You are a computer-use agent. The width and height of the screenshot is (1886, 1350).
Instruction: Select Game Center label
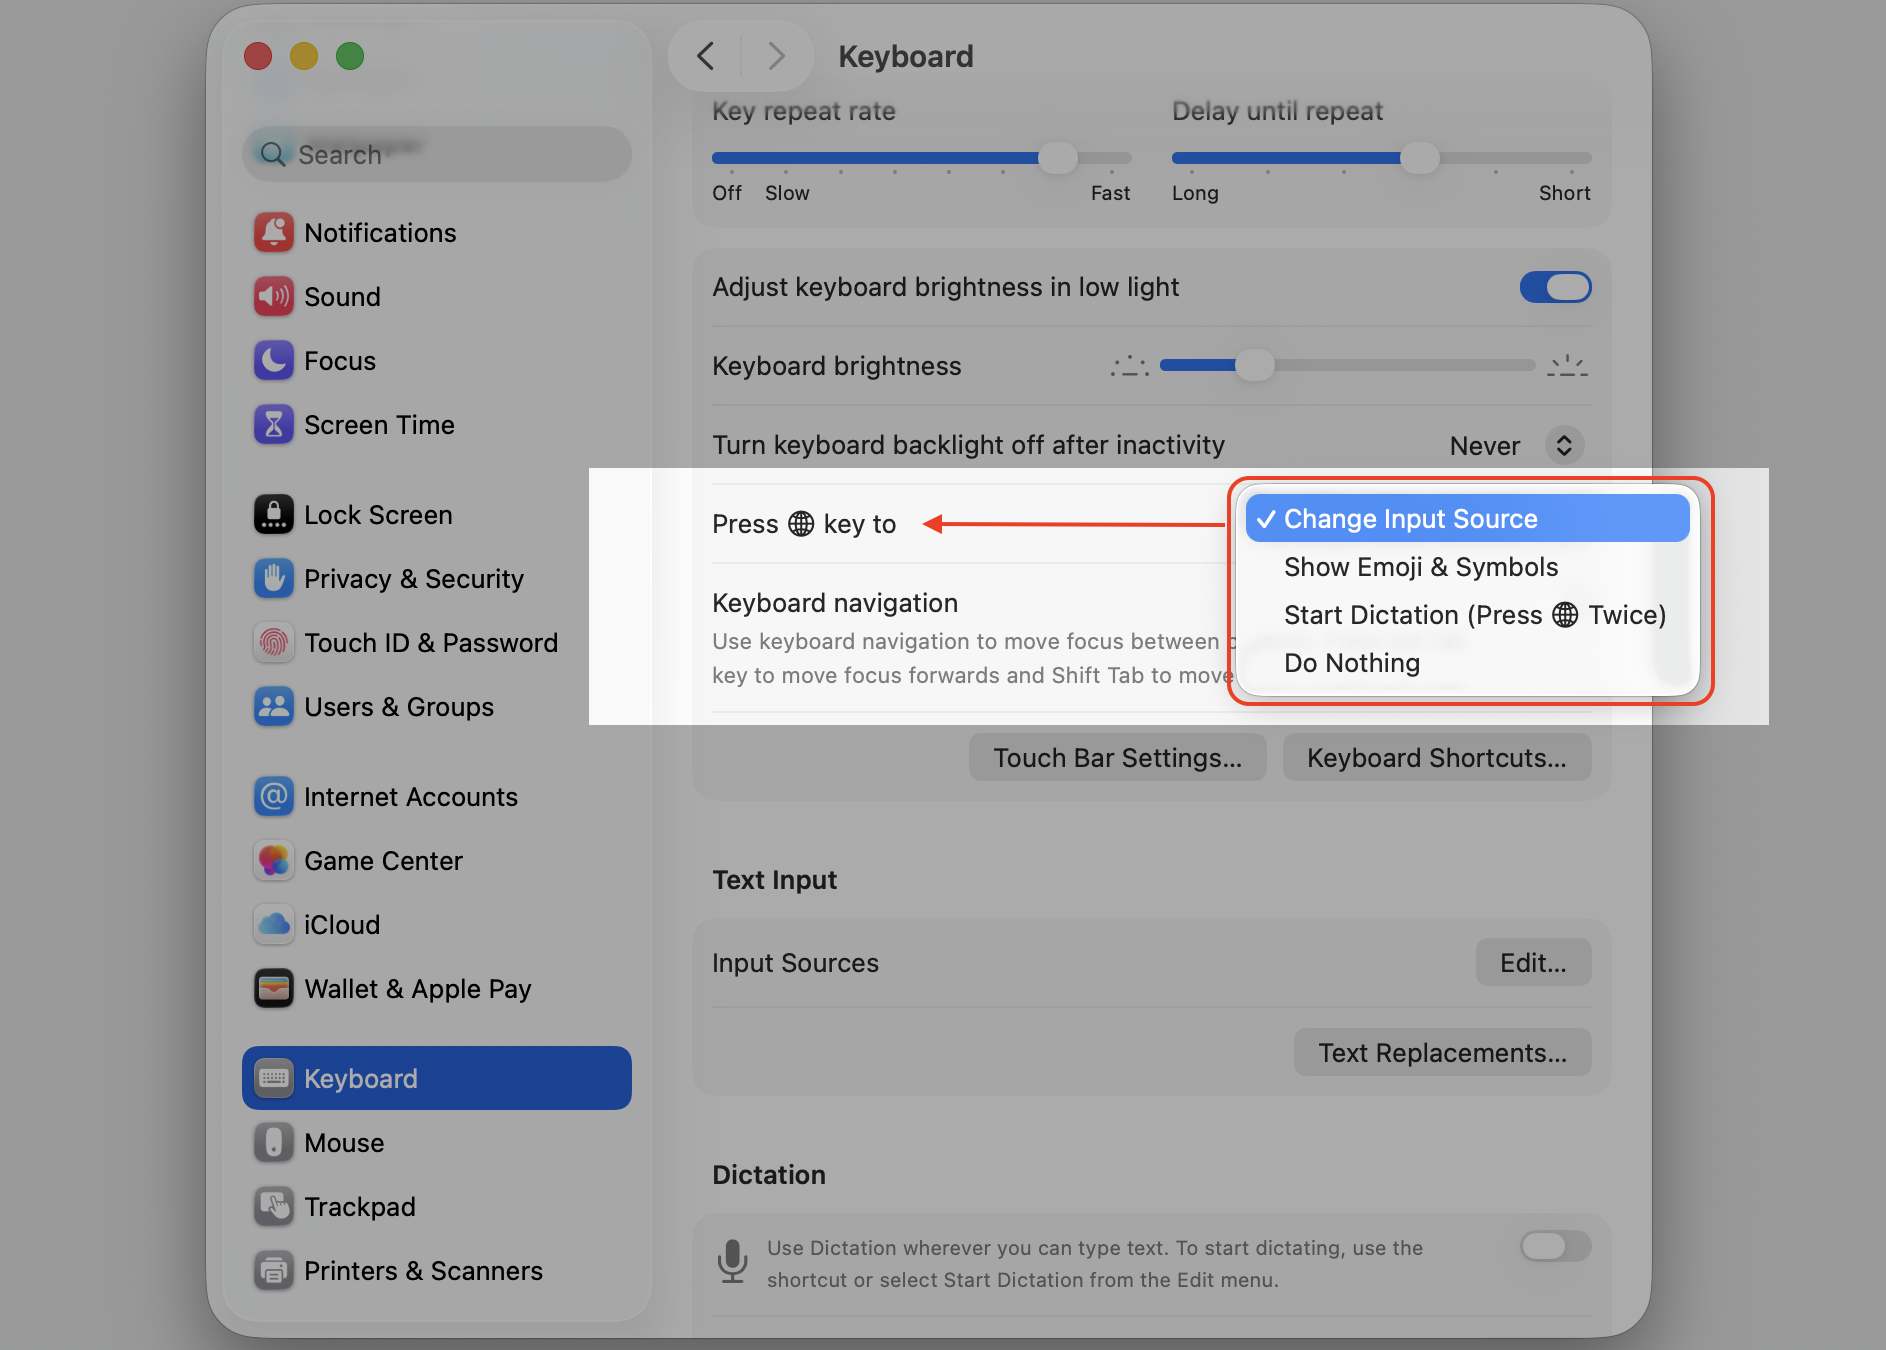tap(383, 860)
